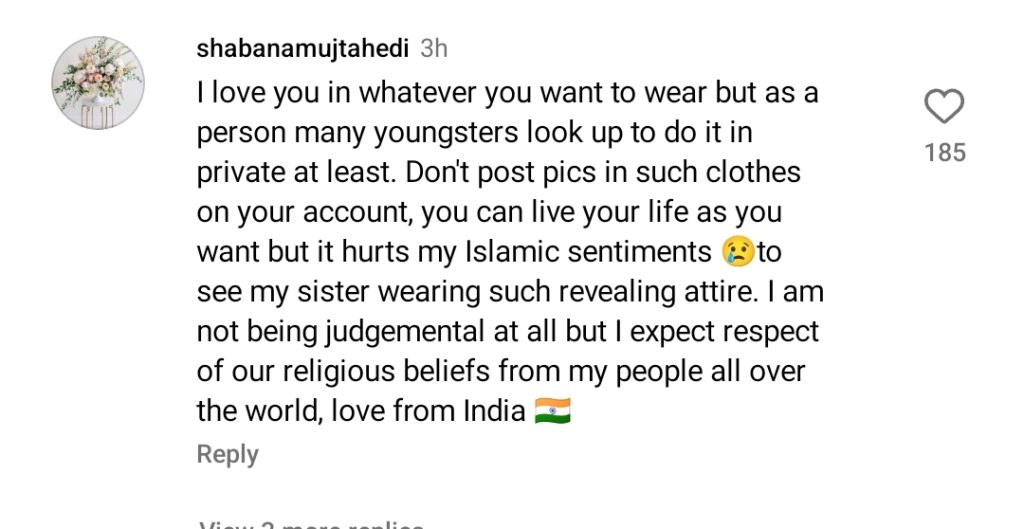The width and height of the screenshot is (1024, 529).
Task: Reply to shabanamujtahedi's comment
Action: [x=228, y=454]
